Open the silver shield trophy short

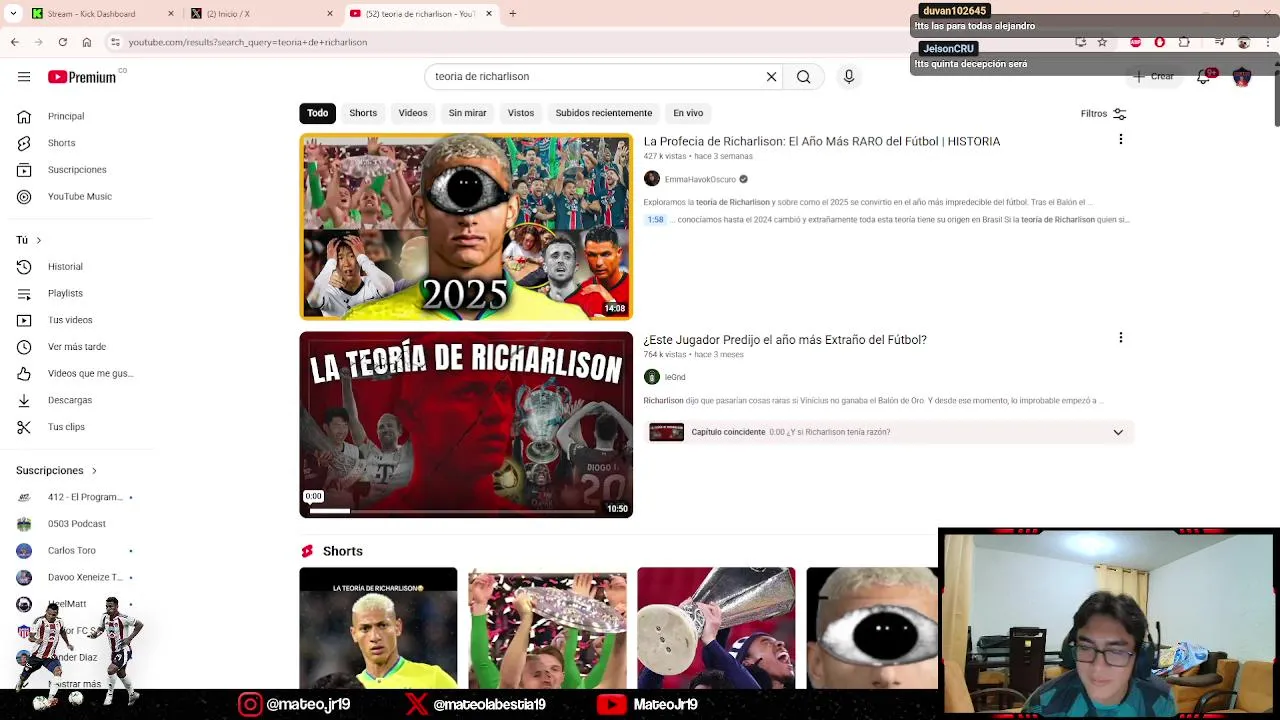tap(547, 628)
